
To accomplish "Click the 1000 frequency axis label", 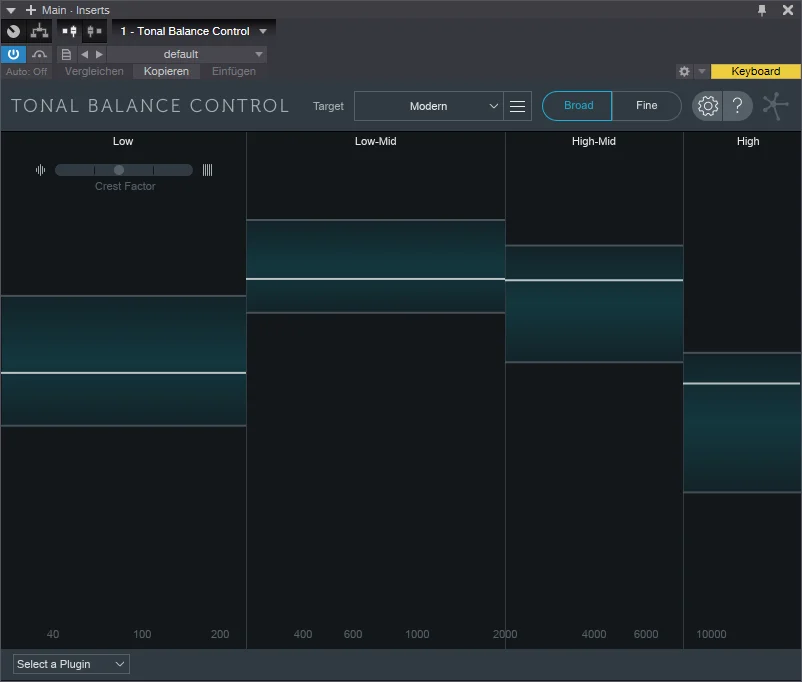I will (x=417, y=634).
